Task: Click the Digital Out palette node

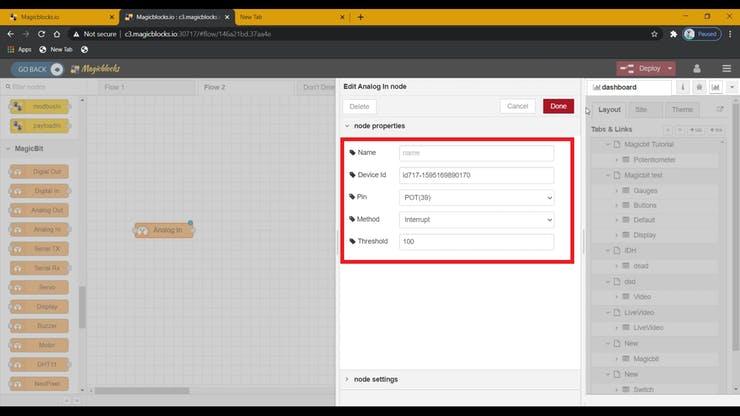Action: 40,172
